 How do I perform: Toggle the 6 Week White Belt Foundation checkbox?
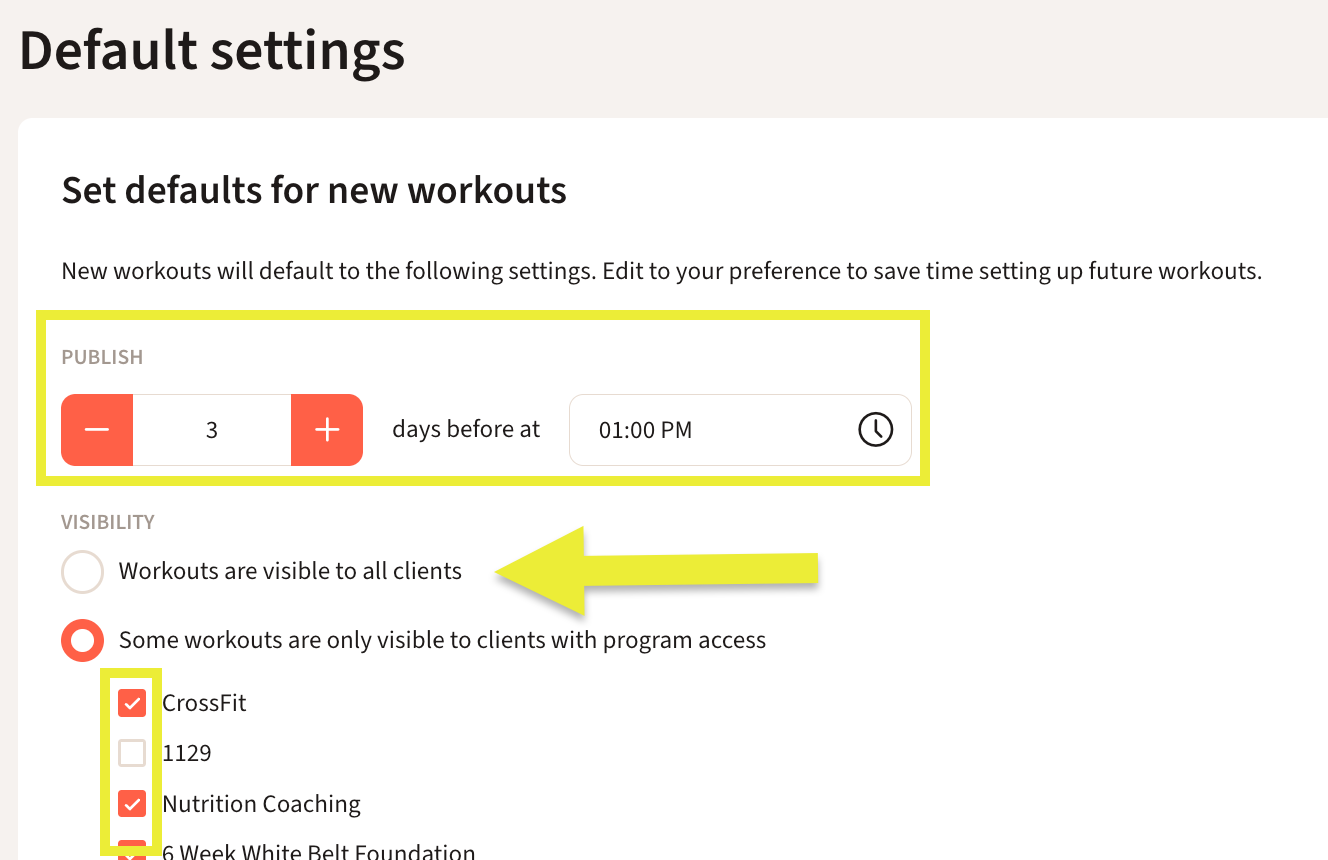tap(132, 852)
